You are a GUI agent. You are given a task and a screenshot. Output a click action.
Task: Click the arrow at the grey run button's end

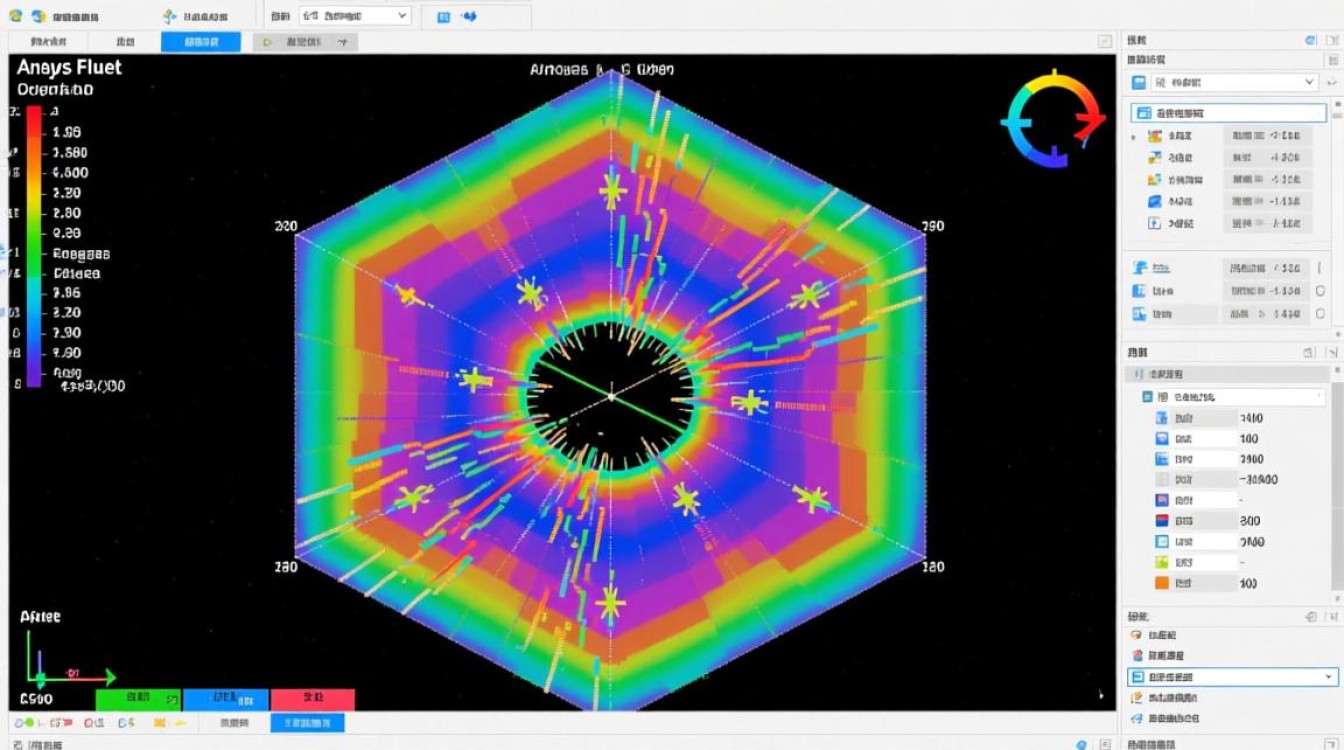(x=342, y=42)
